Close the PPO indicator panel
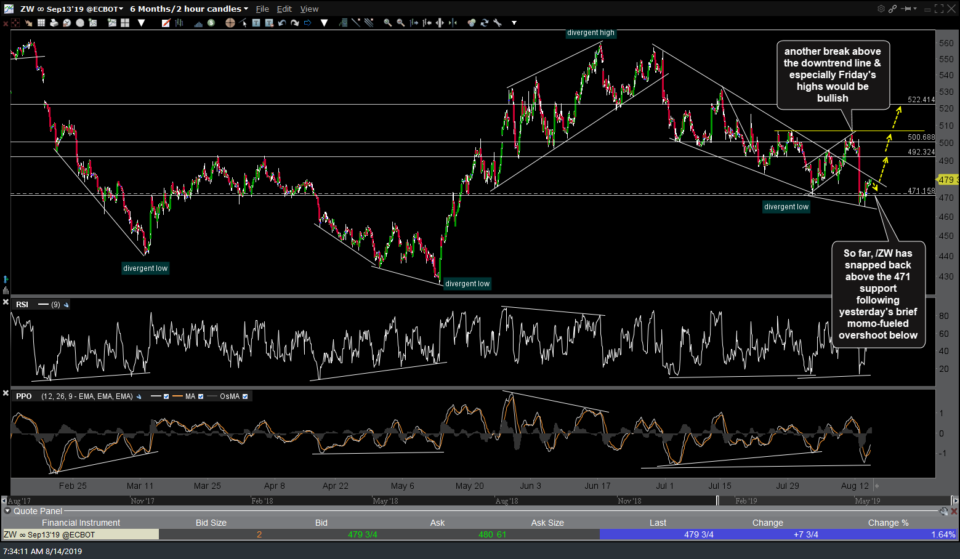The height and width of the screenshot is (559, 960). click(x=8, y=396)
